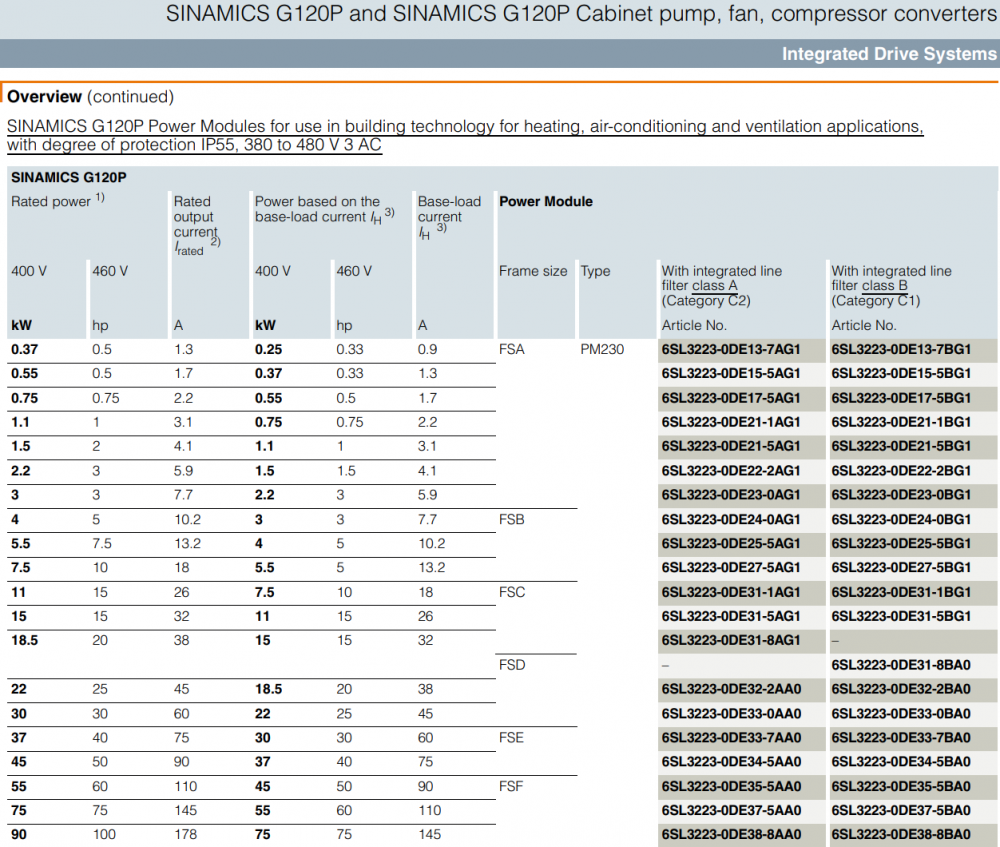
Task: Select article number 6SL3223-0DE35-5AA0
Action: point(731,786)
